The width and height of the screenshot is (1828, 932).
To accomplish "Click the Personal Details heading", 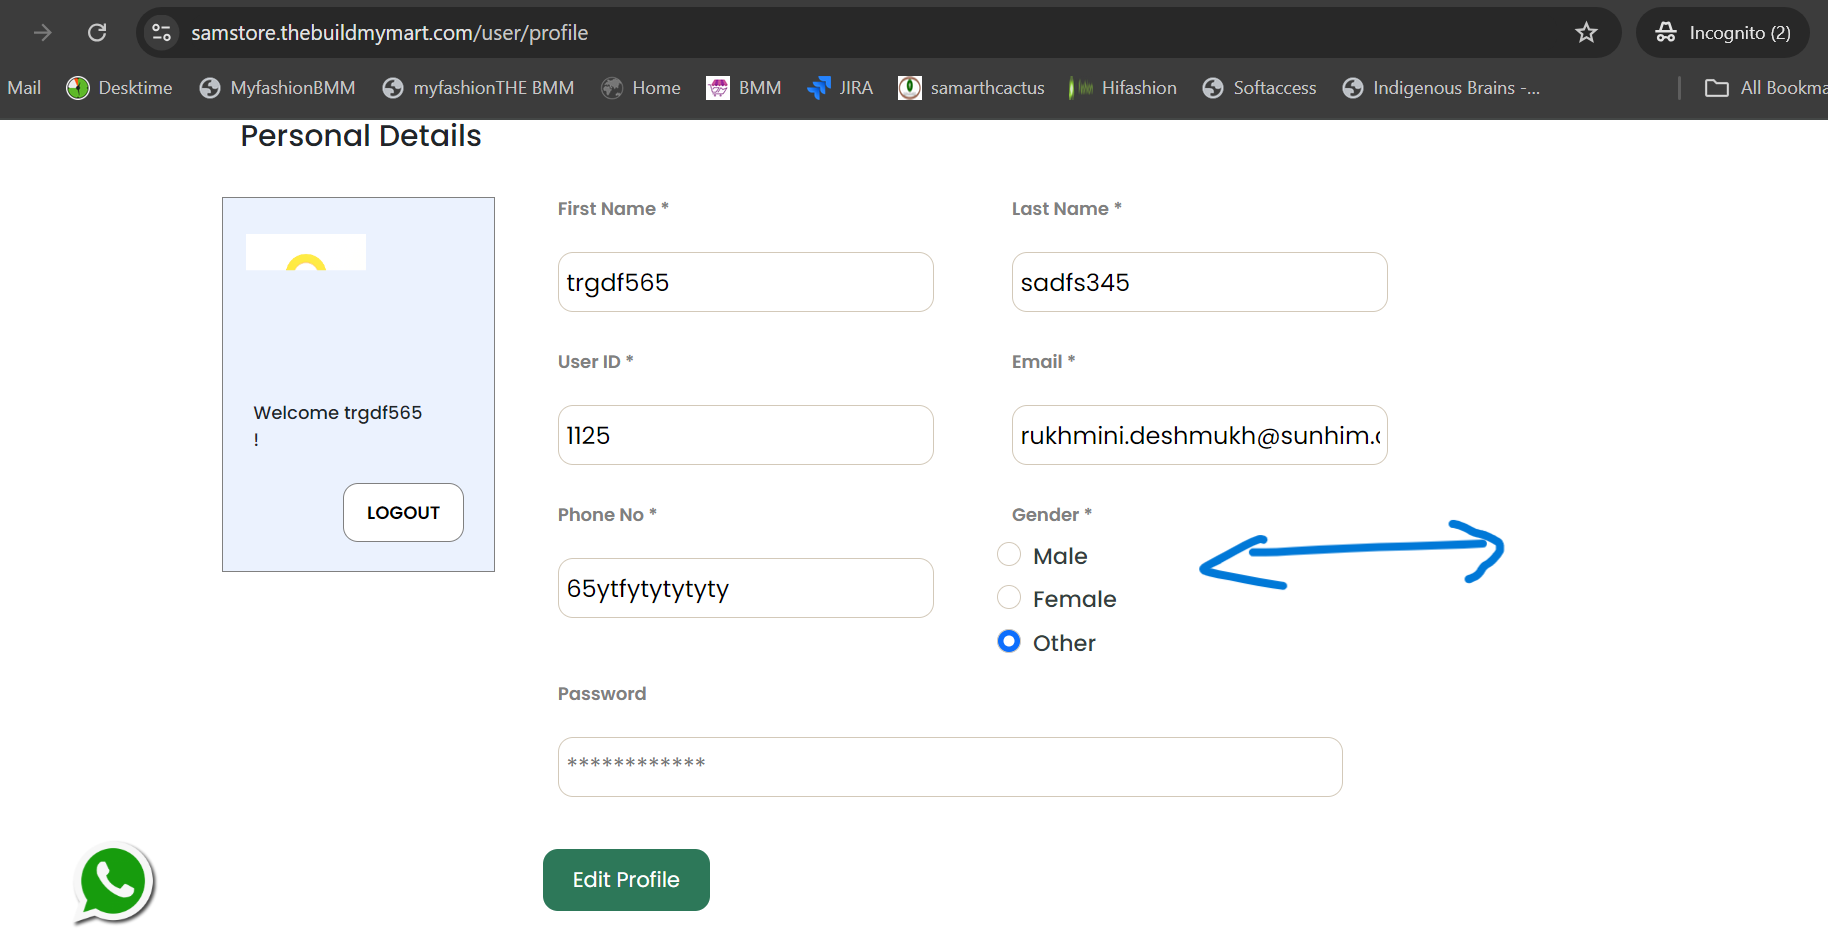I will click(361, 136).
